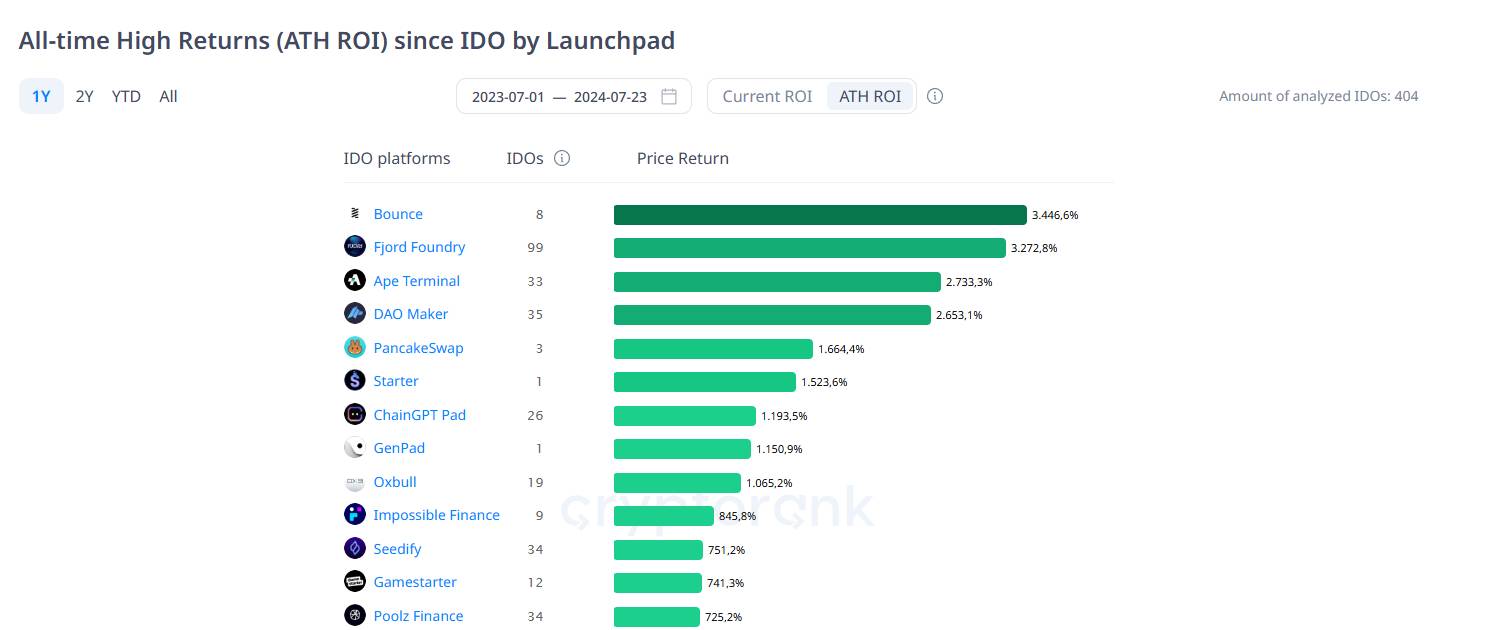Screen dimensions: 1485x630
Task: Click the GenPad 1.150,9% bar
Action: pos(682,449)
